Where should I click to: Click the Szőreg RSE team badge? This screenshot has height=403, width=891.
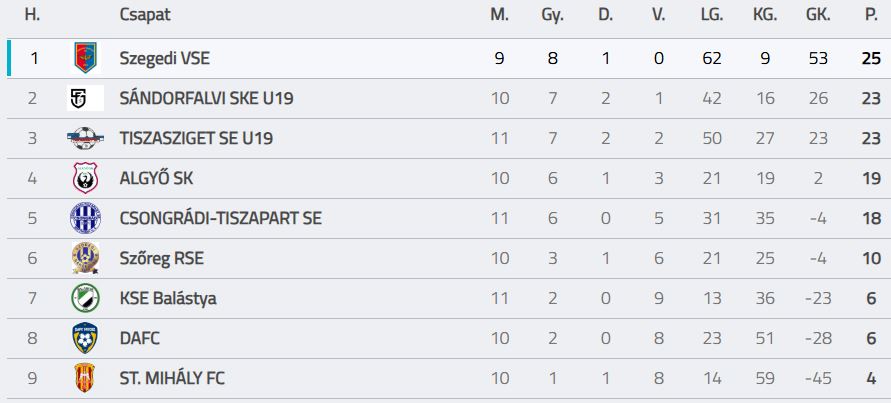[x=85, y=258]
